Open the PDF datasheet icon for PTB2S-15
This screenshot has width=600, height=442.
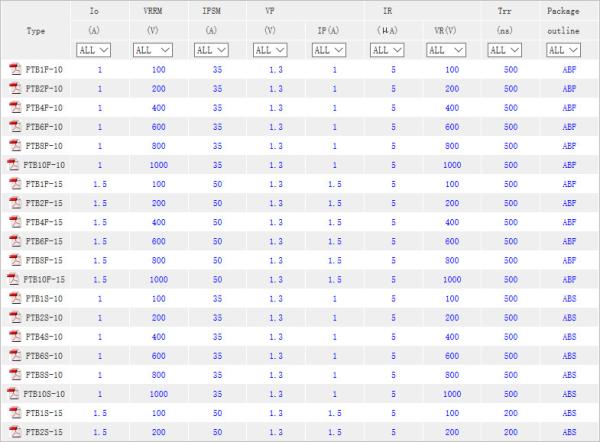[x=15, y=432]
